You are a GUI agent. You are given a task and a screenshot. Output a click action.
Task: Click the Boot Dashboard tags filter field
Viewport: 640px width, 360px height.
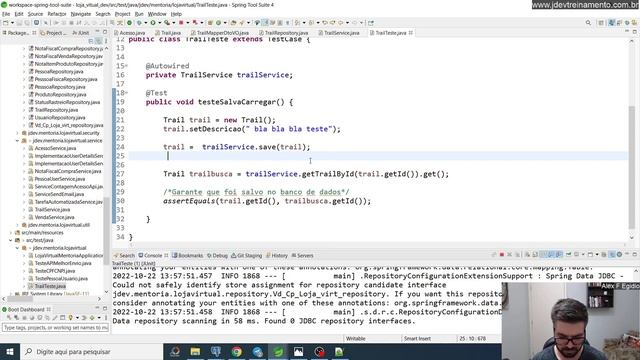click(56, 327)
